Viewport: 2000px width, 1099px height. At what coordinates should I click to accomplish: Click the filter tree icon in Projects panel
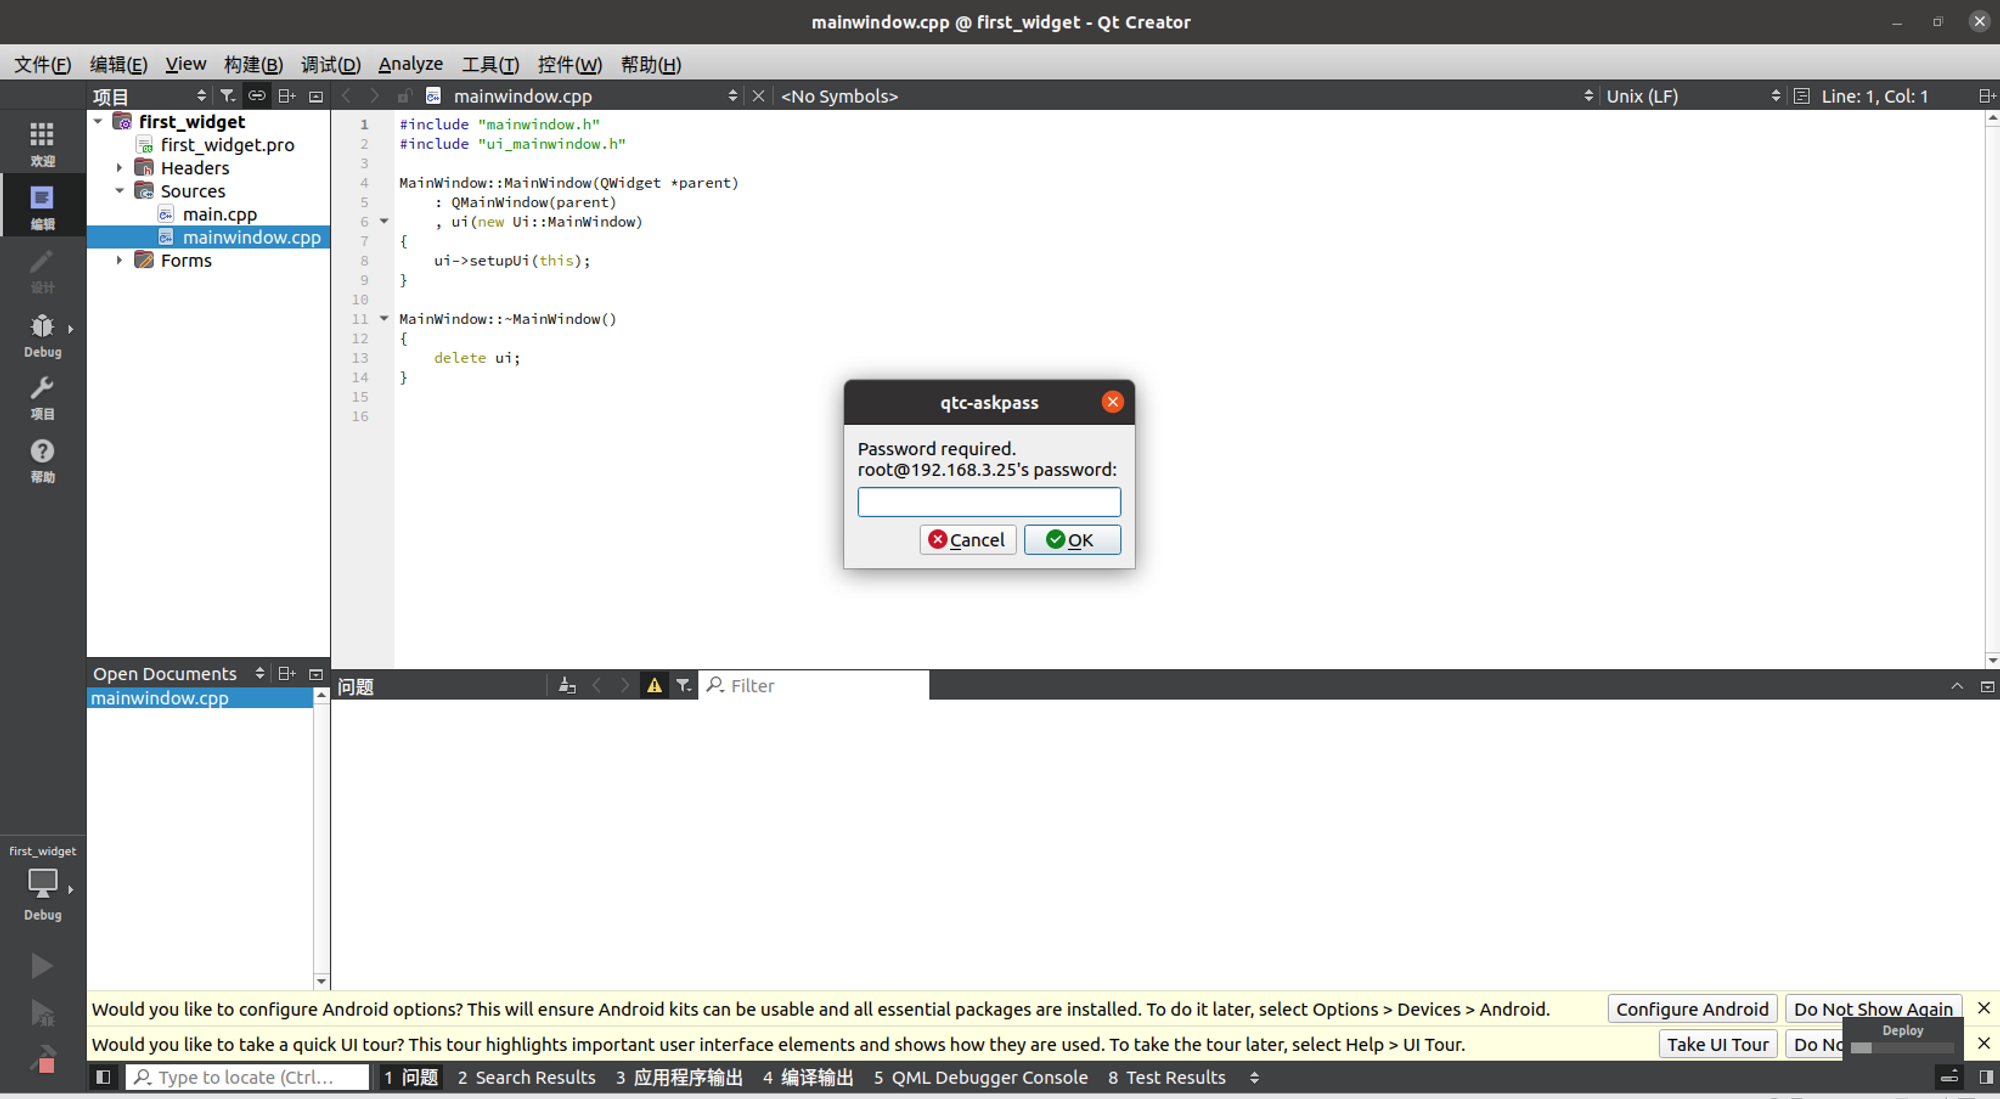click(228, 96)
